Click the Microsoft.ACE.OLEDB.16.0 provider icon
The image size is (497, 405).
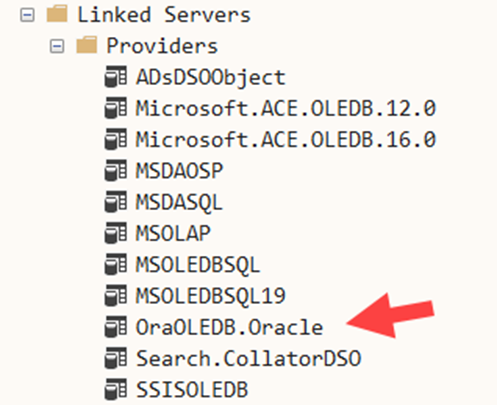(x=116, y=139)
